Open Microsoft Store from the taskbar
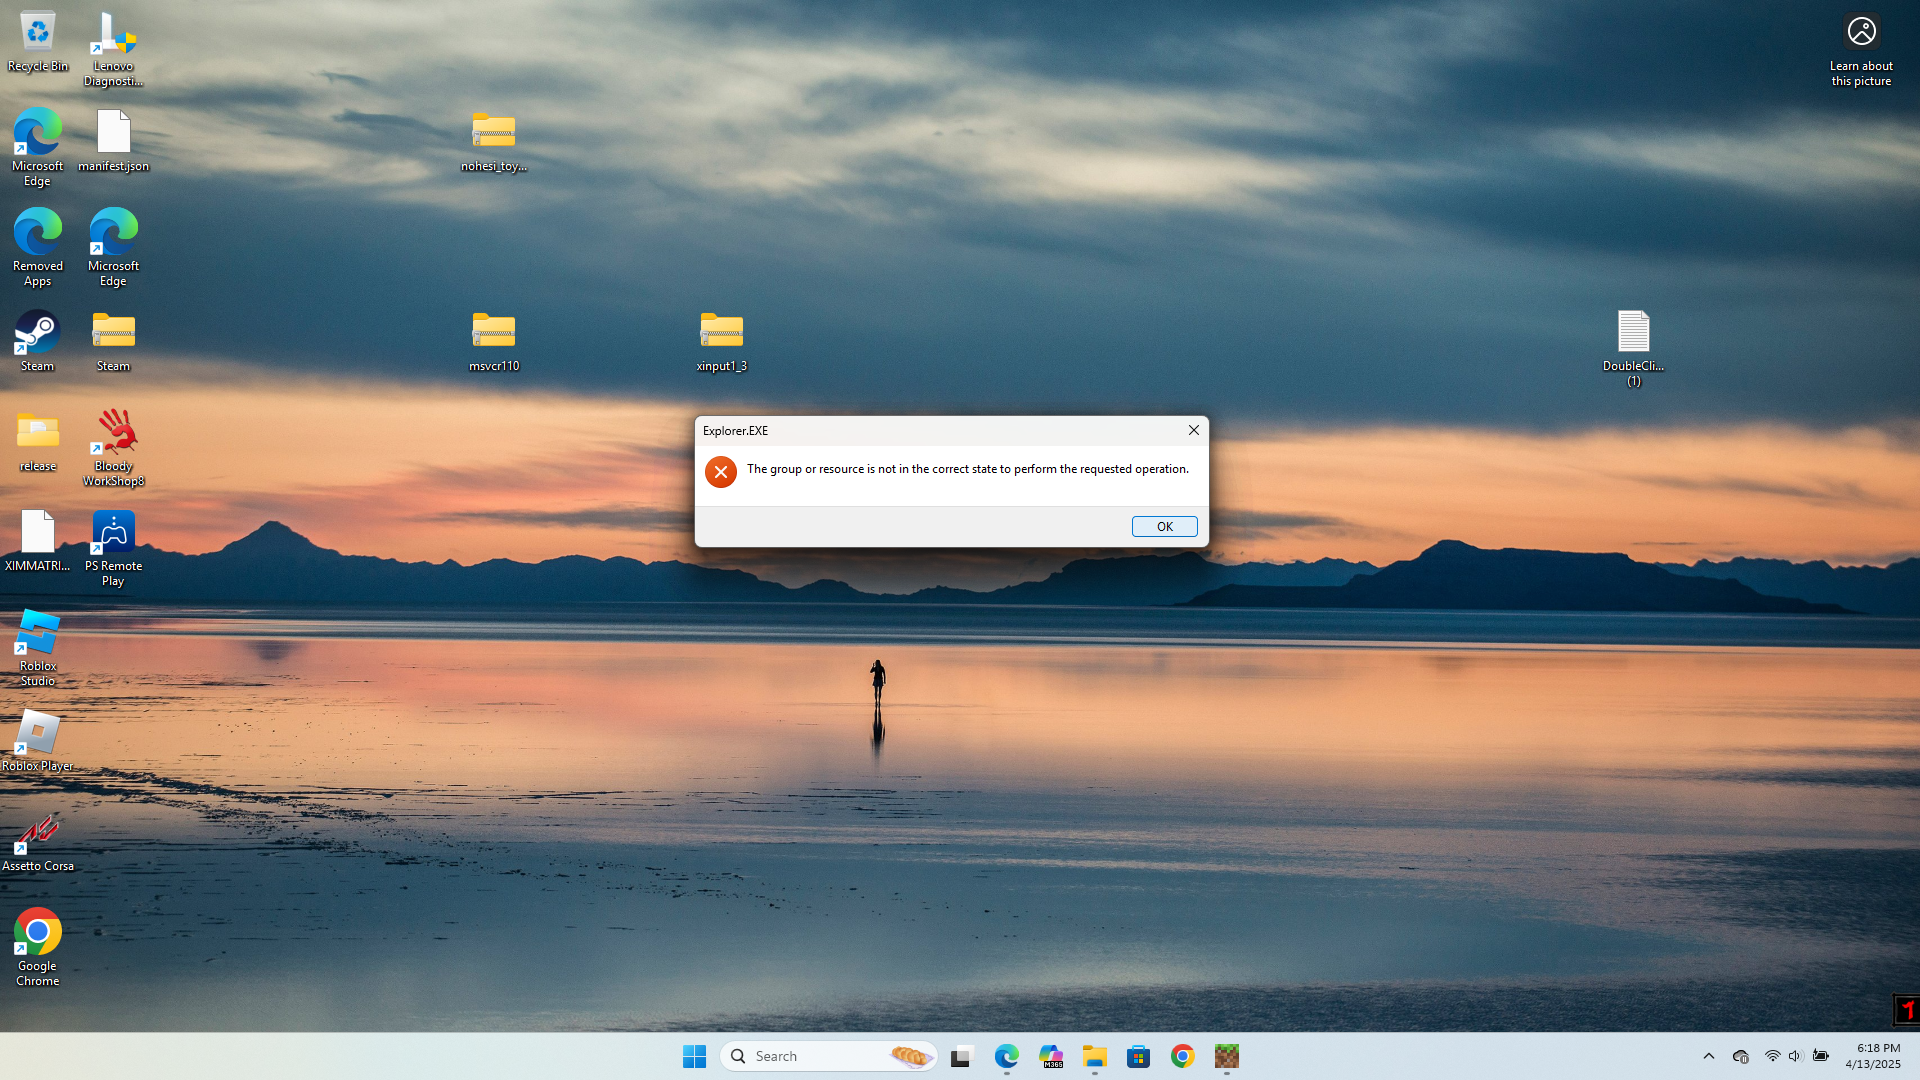This screenshot has width=1920, height=1080. click(1139, 1056)
